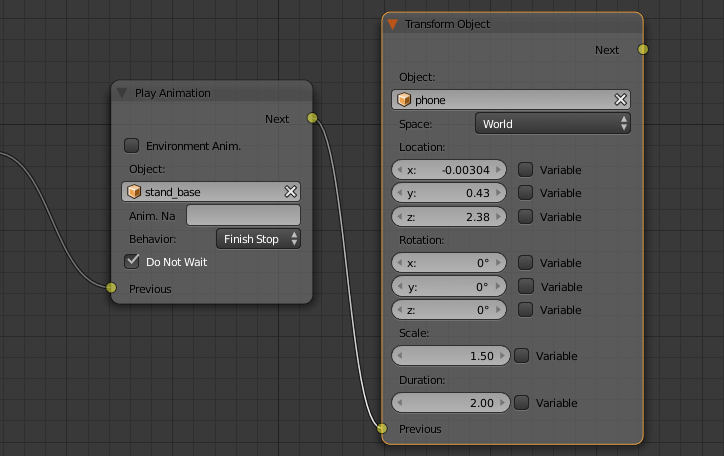The image size is (724, 456).
Task: Clear the stand_base object with X
Action: (290, 192)
